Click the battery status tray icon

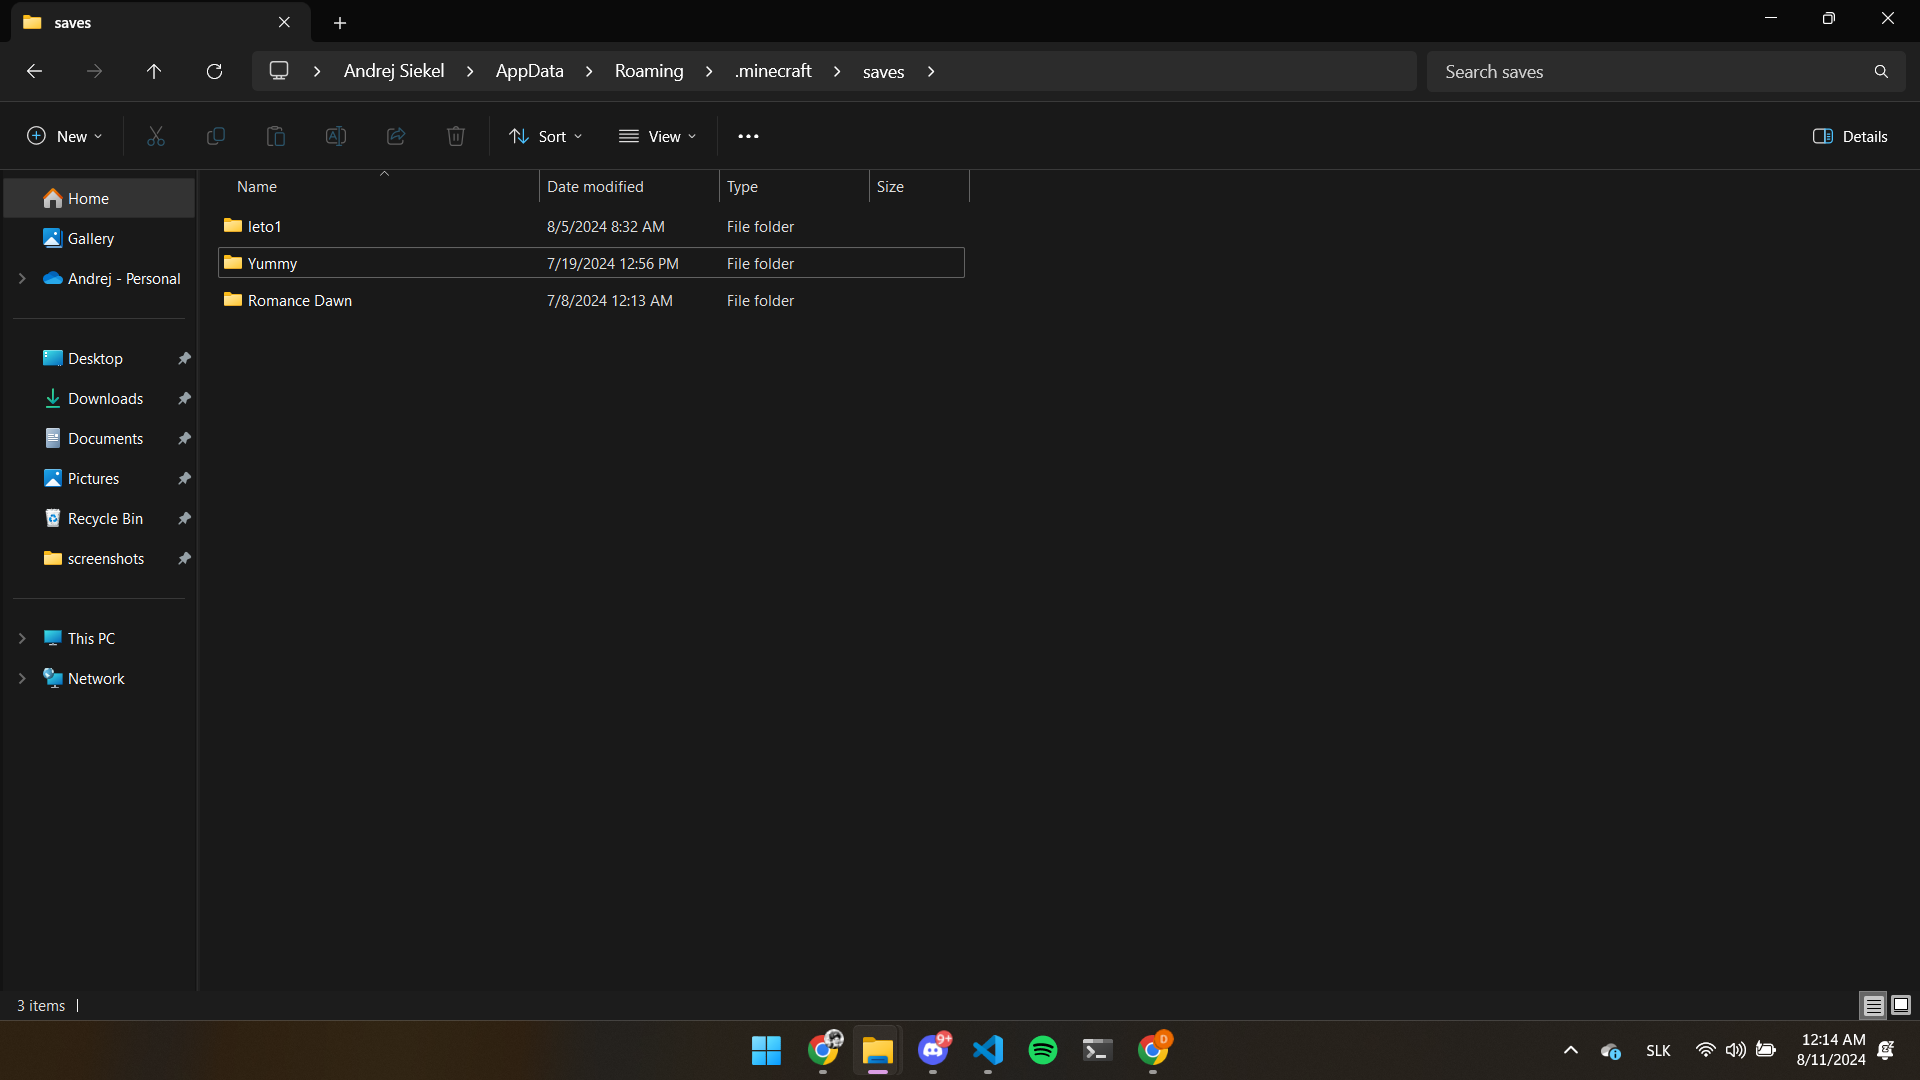tap(1766, 1050)
